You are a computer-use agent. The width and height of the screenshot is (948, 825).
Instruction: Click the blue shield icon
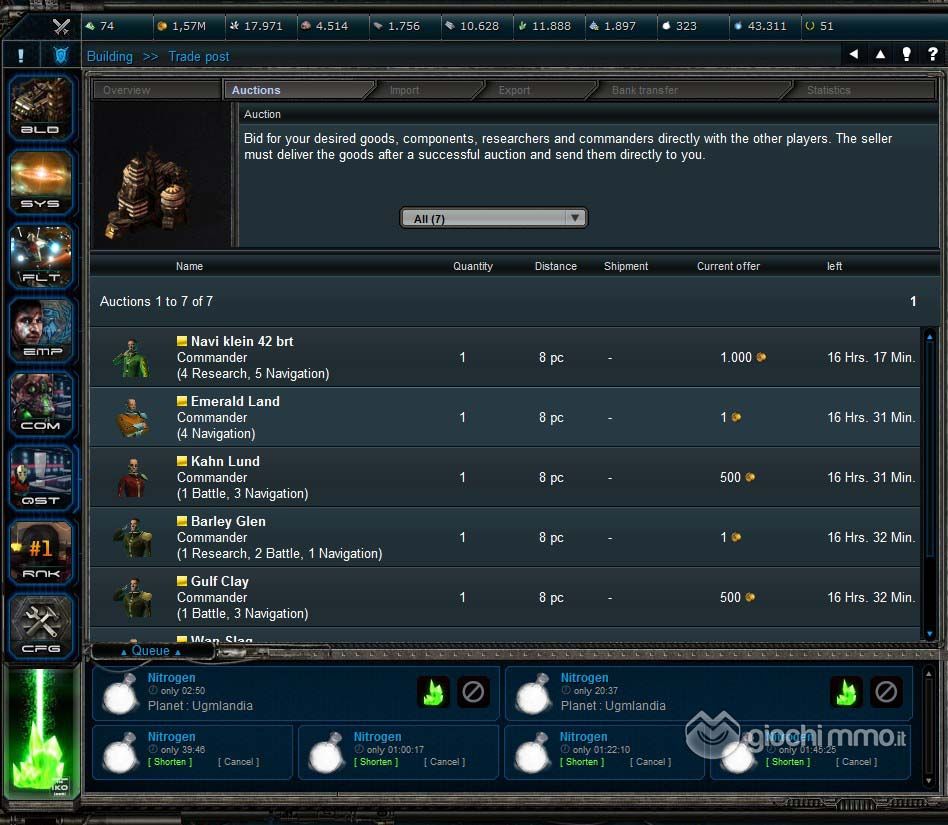60,56
